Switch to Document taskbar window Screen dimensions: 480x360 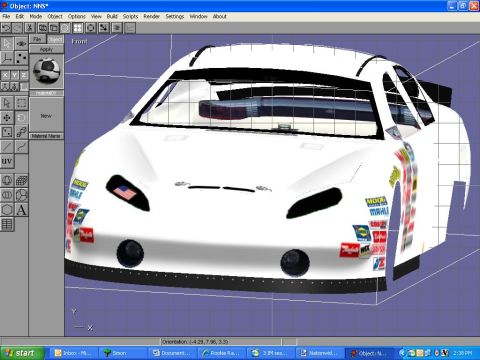coord(172,353)
